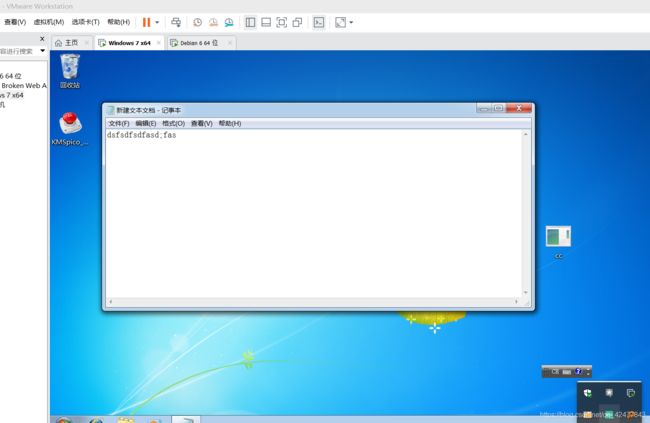Click the white notification tray icon

609,393
